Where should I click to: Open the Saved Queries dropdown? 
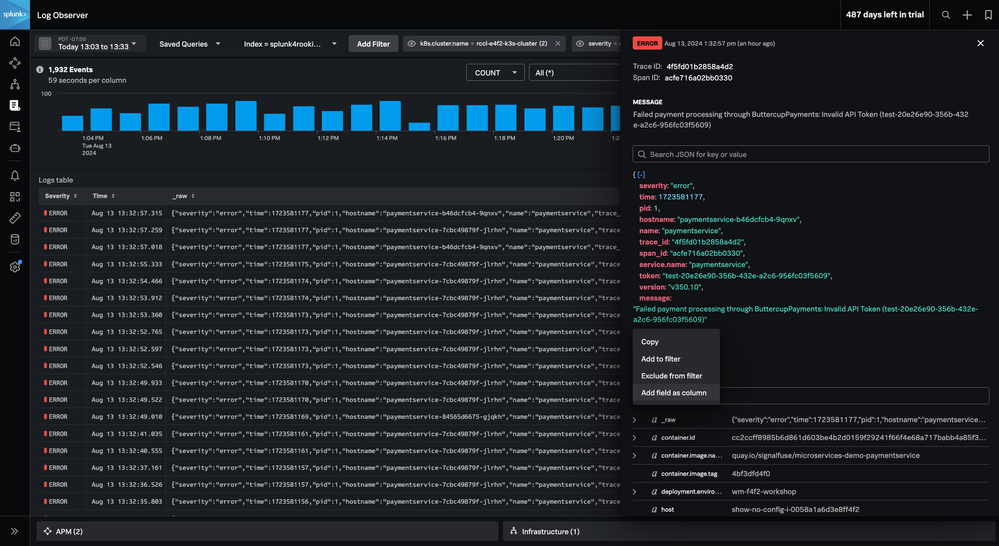point(189,44)
